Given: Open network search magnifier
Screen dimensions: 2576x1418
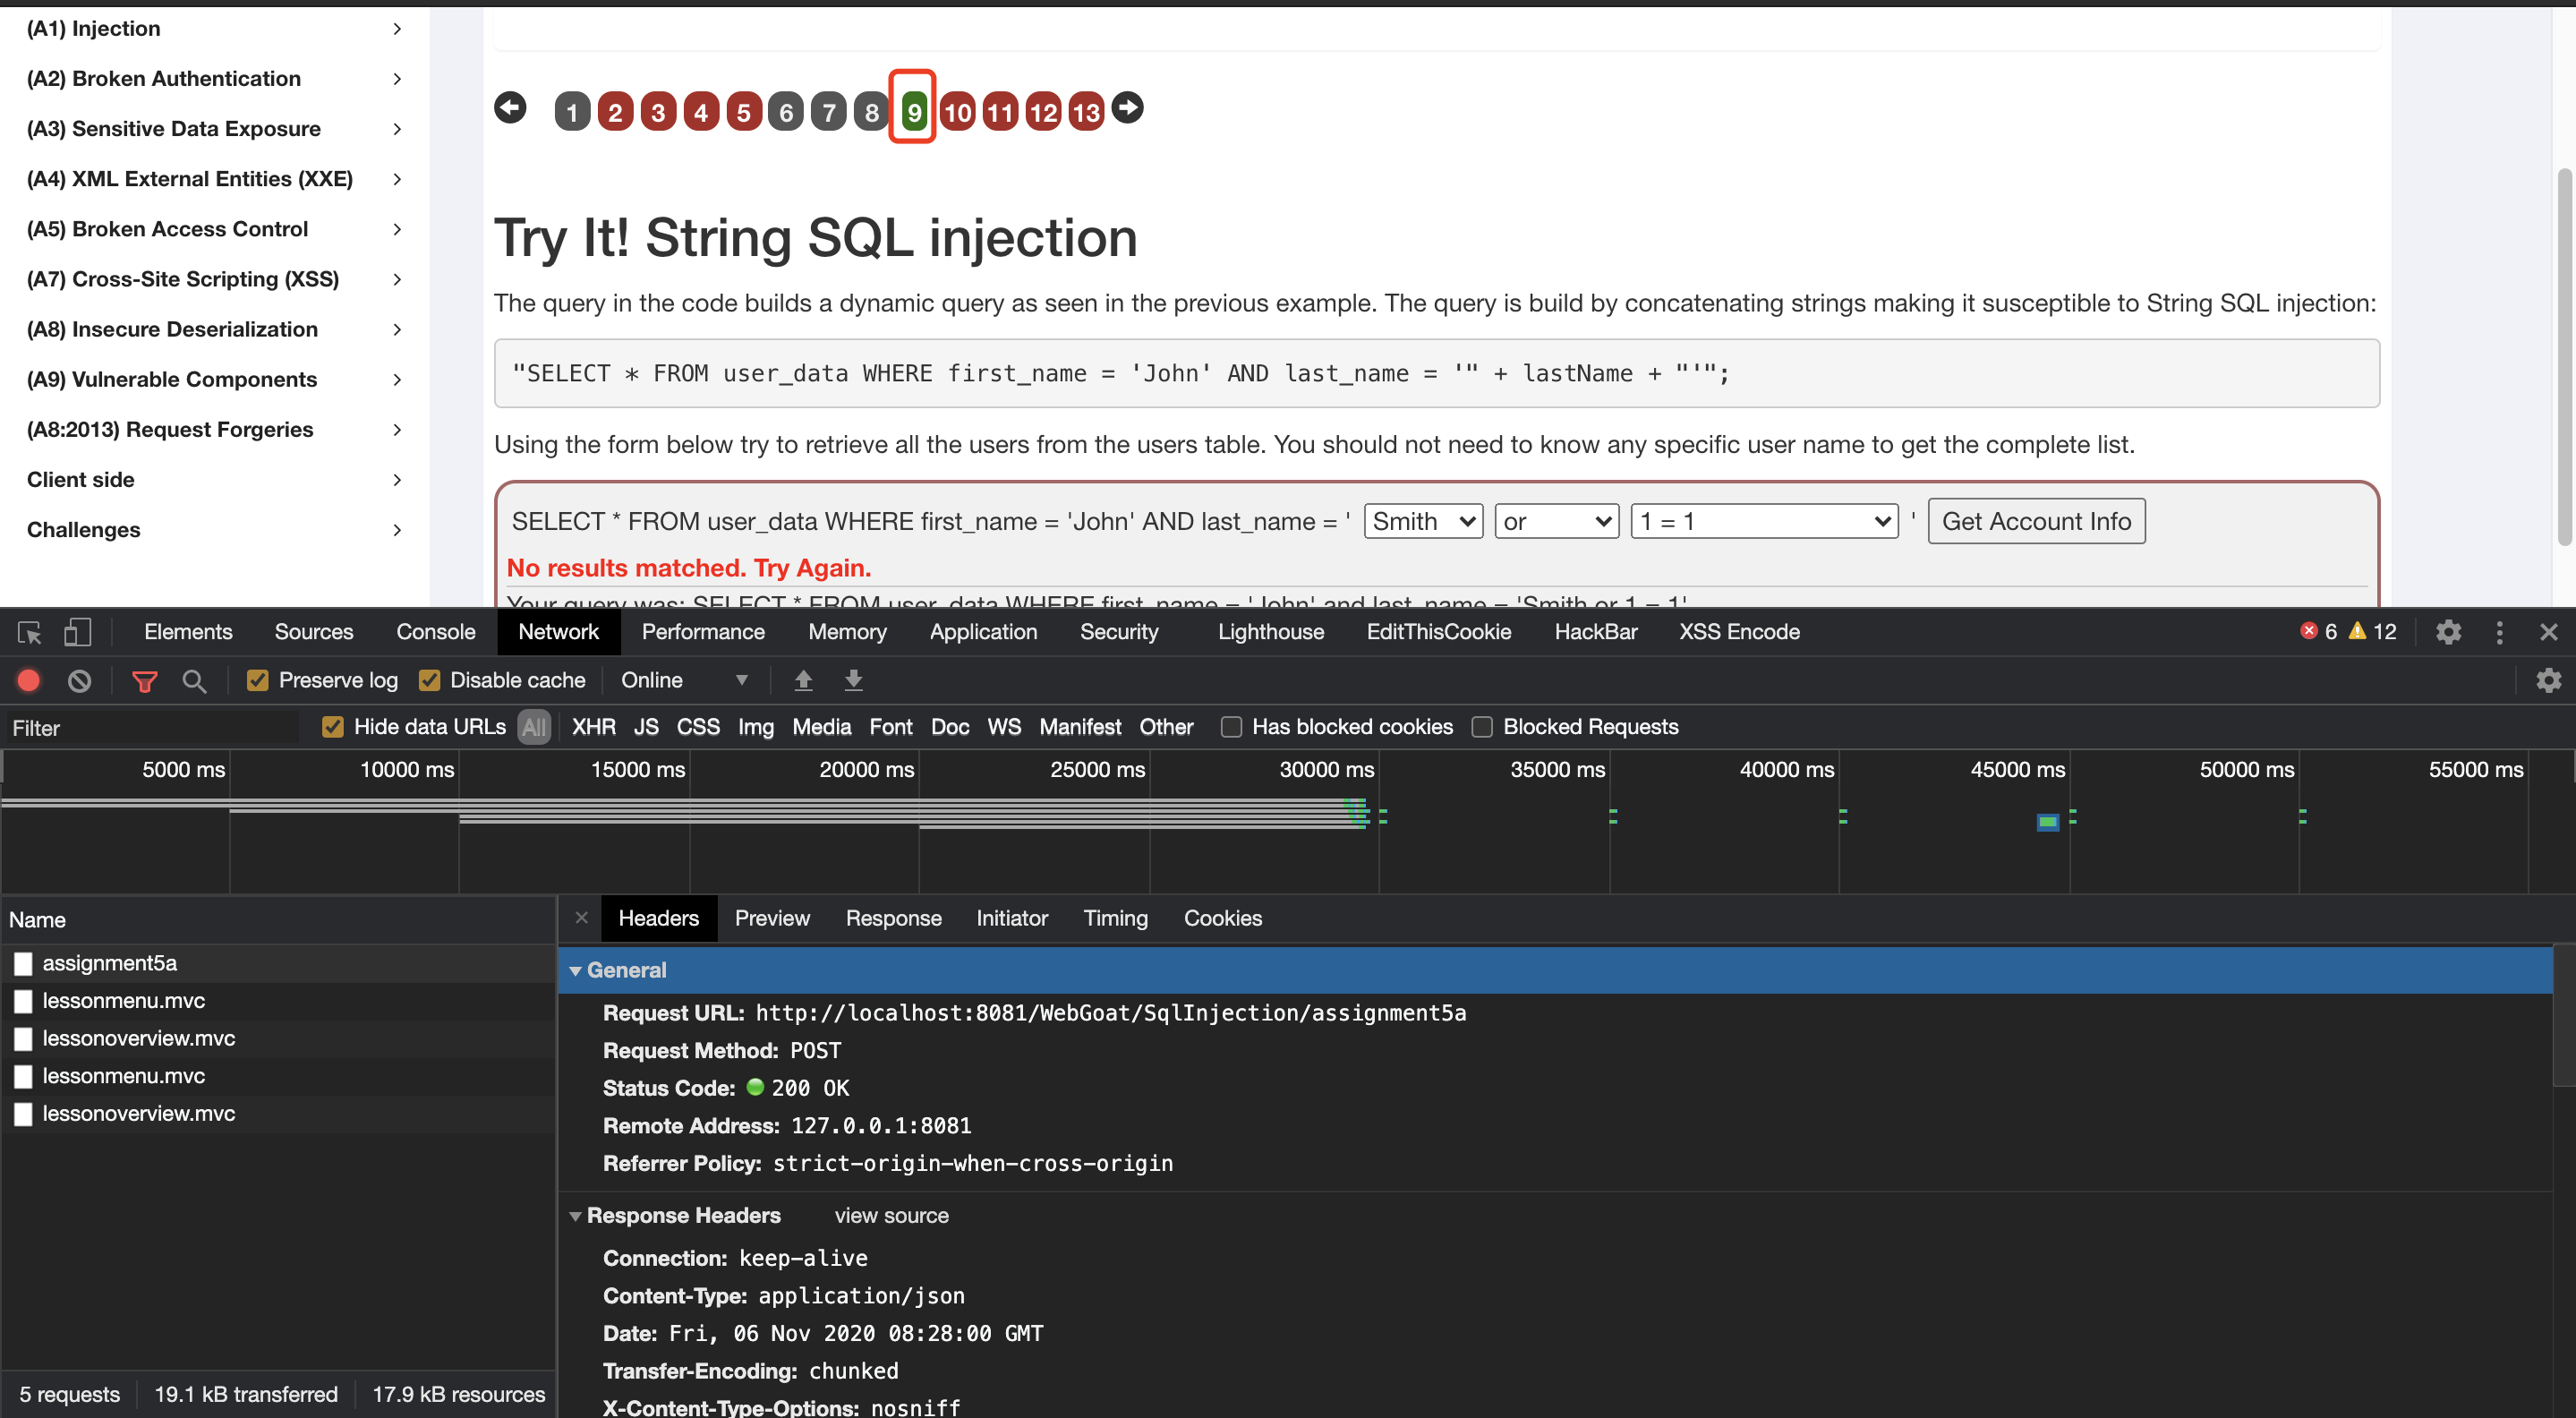Looking at the screenshot, I should click(194, 680).
